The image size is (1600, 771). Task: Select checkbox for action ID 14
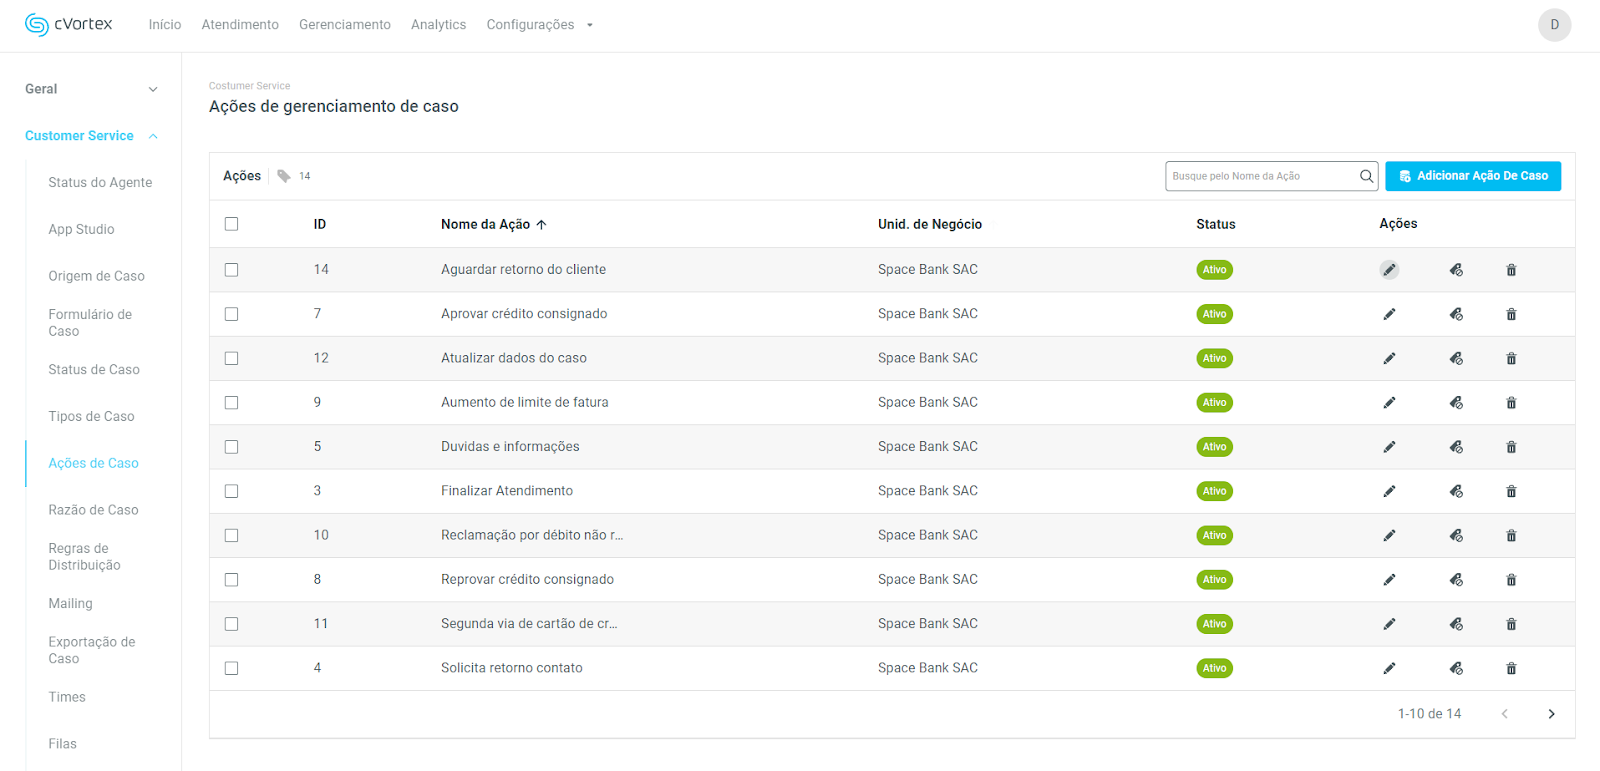(232, 270)
